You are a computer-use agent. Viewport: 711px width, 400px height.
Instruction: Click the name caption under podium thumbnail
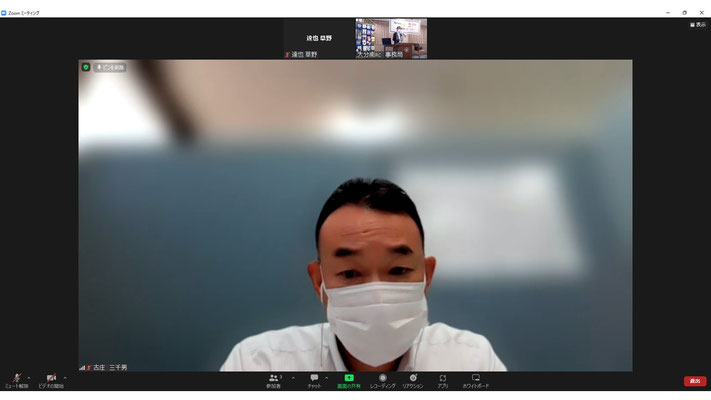pos(380,54)
